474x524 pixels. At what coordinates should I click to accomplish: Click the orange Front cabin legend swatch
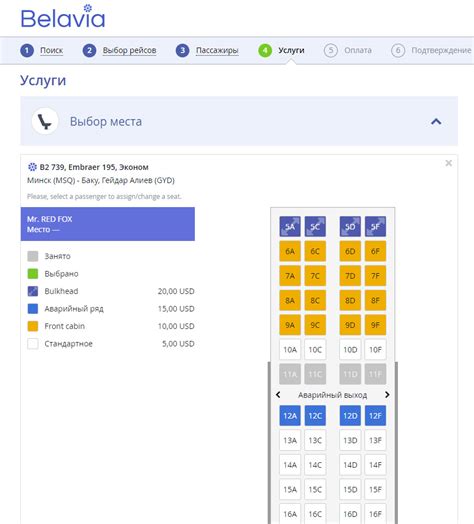pos(33,326)
